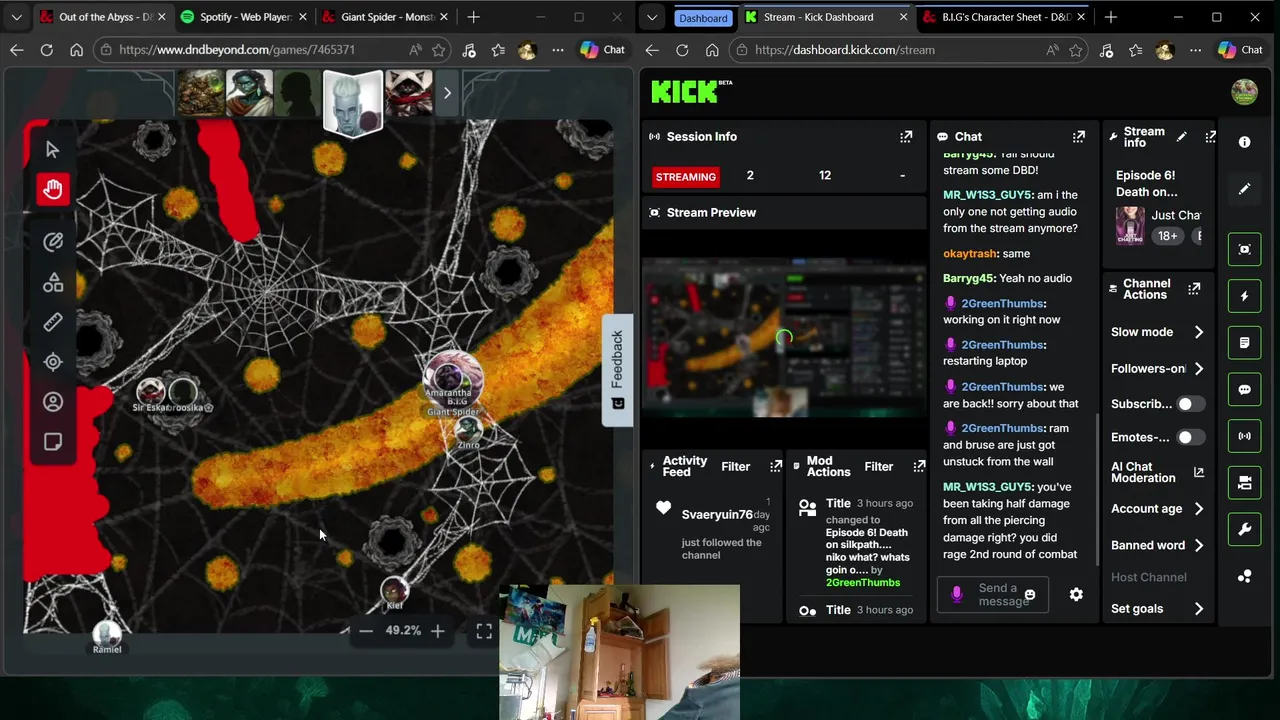This screenshot has height=720, width=1280.
Task: Click the three-dots cluster icon in Kick sidebar
Action: (x=1244, y=576)
